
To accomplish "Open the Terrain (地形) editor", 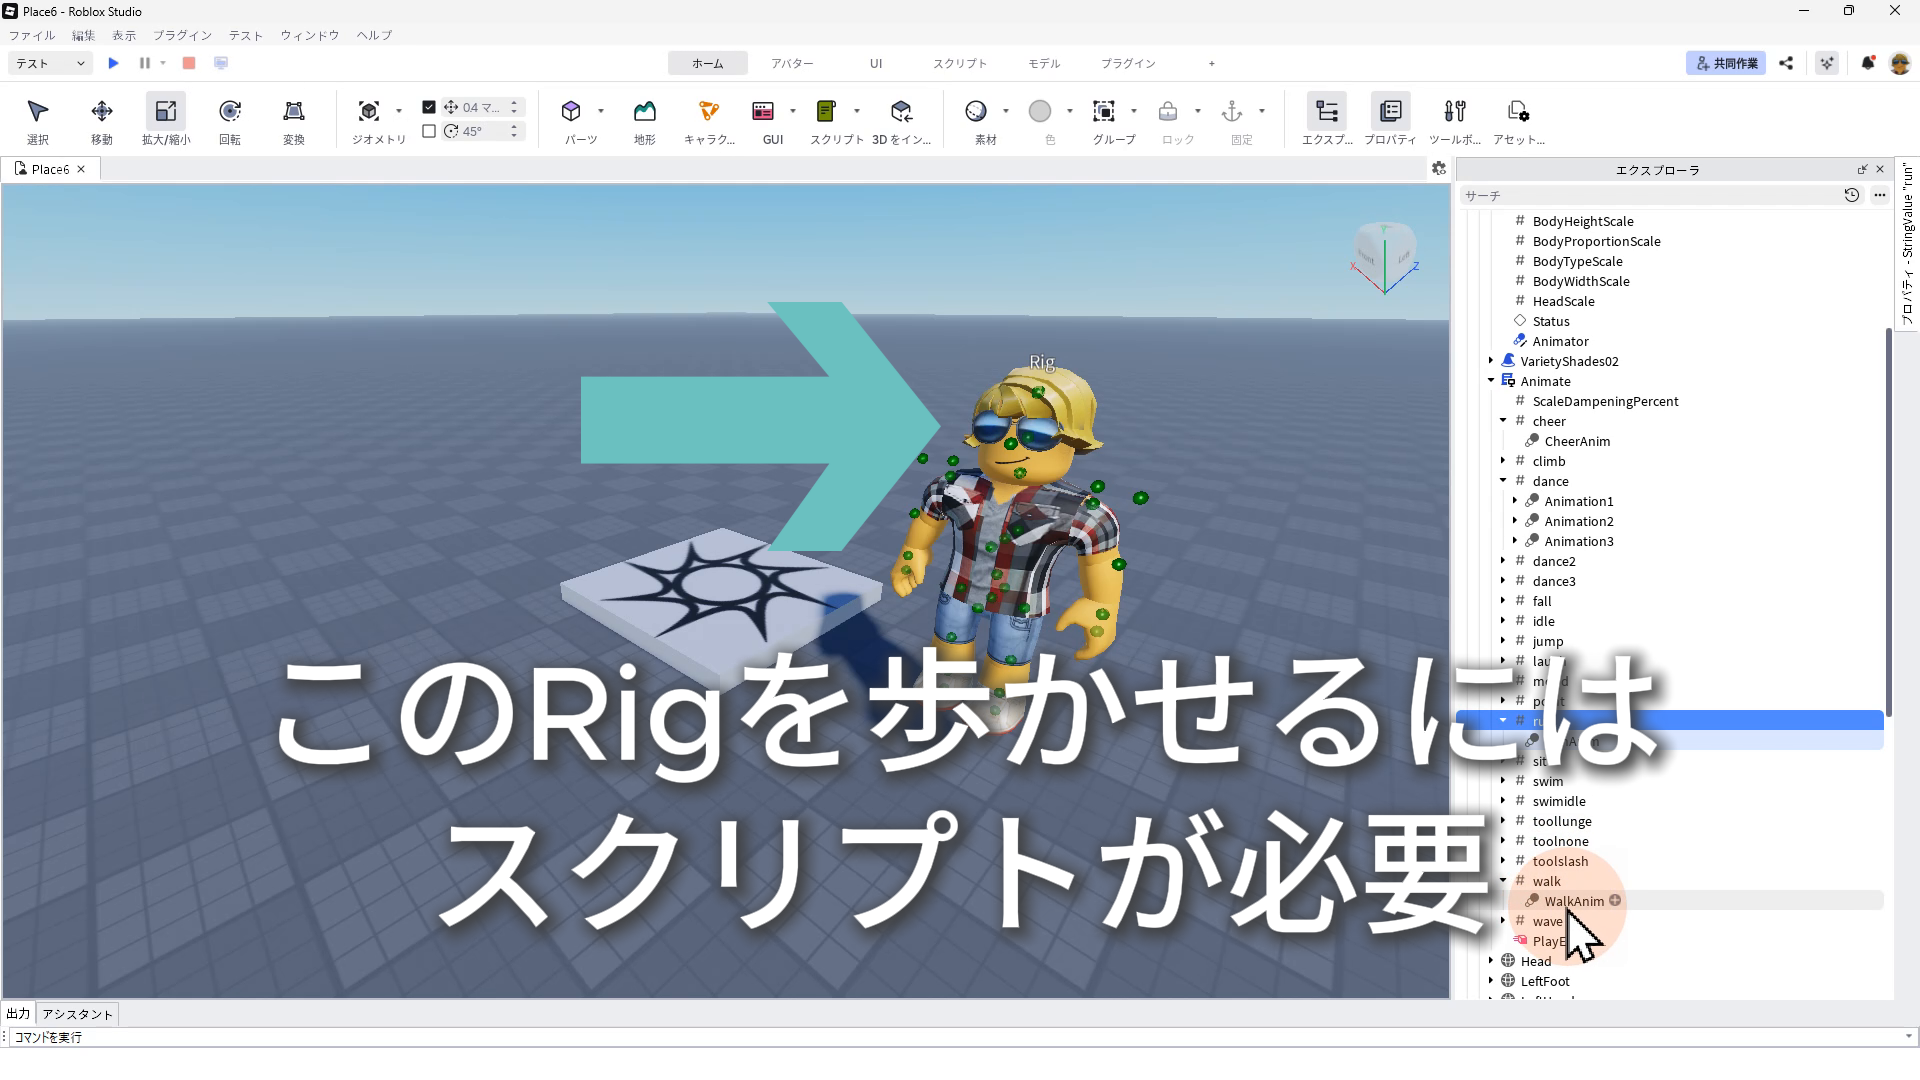I will (x=645, y=112).
